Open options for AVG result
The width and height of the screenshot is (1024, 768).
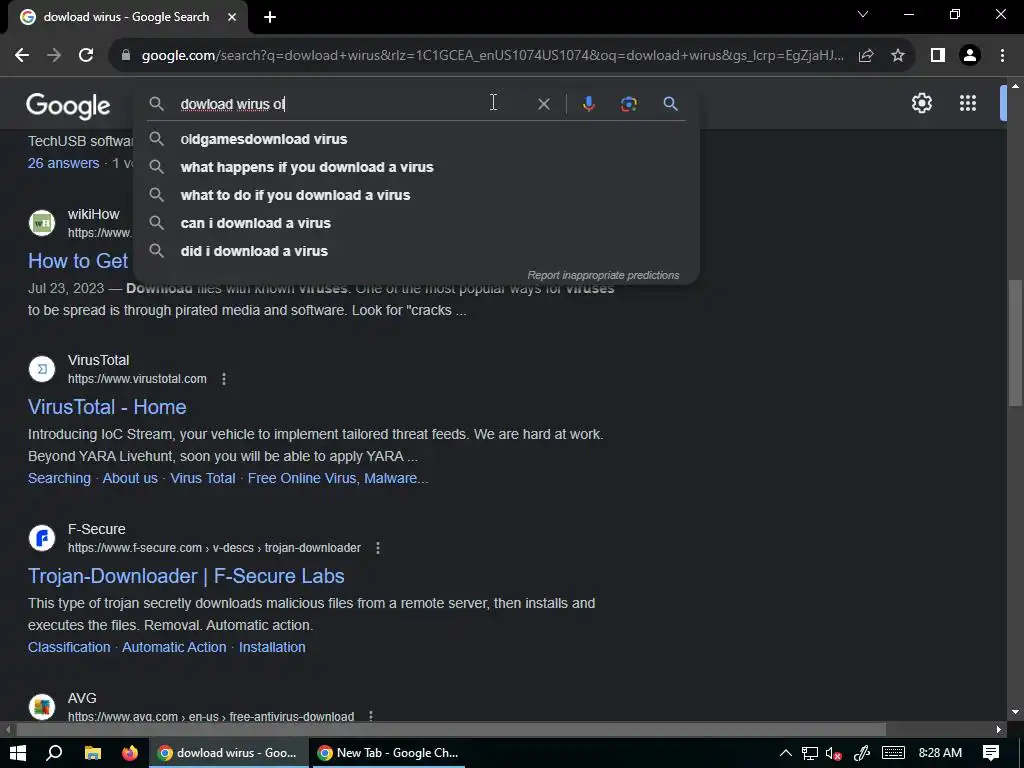pos(371,716)
